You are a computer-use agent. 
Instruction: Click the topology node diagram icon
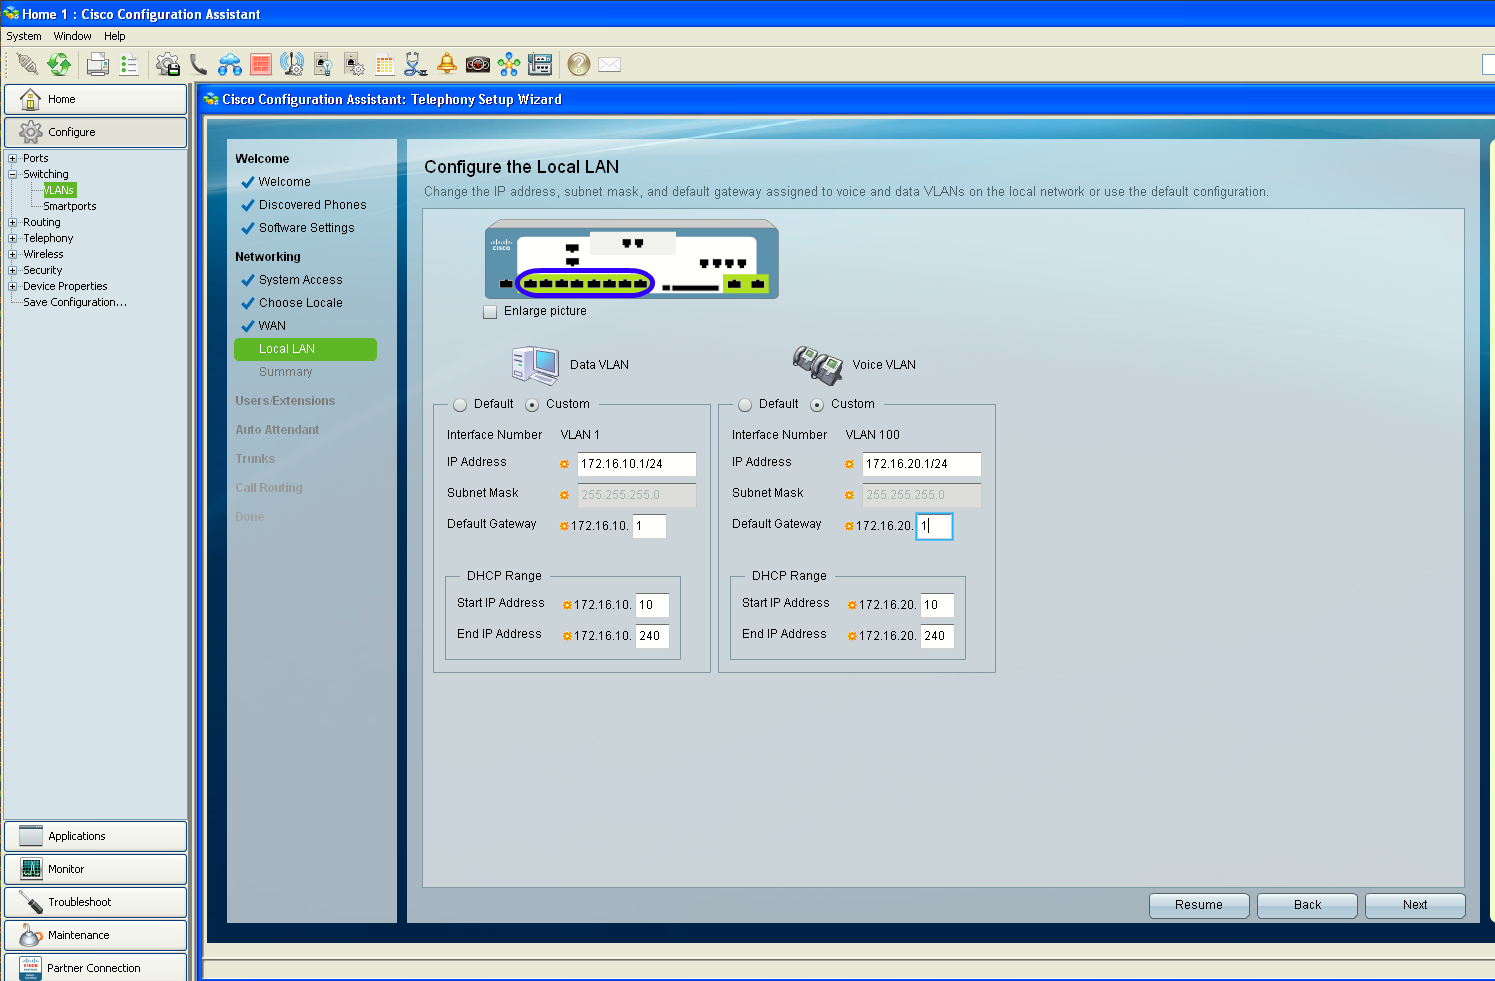click(x=509, y=65)
